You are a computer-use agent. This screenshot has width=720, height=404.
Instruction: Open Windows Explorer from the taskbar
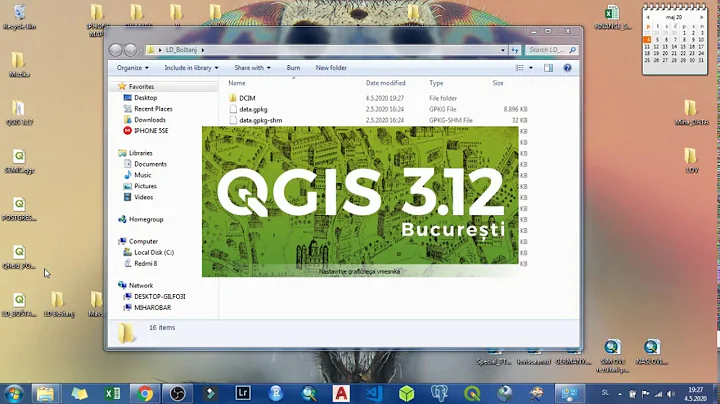45,393
